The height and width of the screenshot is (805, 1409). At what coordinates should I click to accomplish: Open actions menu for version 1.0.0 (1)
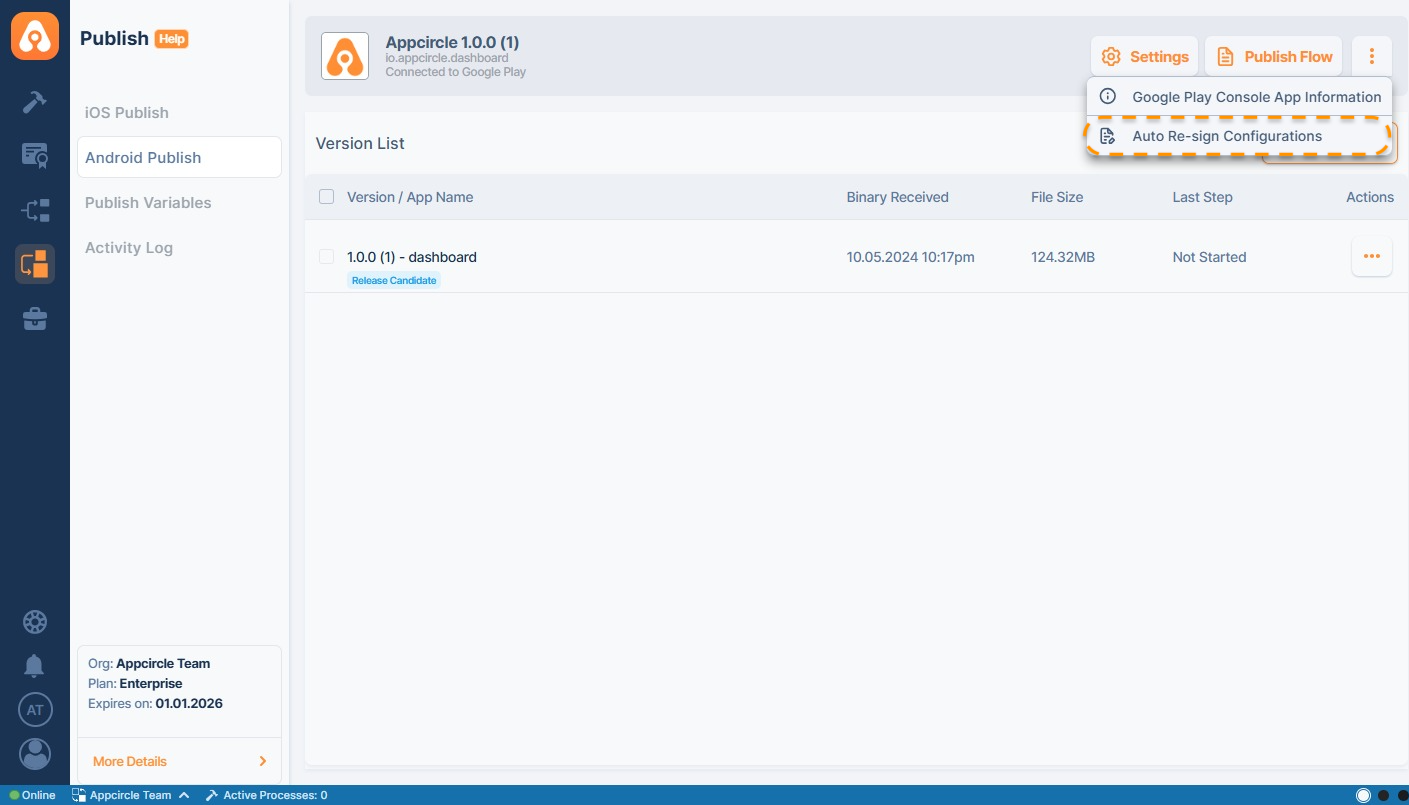coord(1371,257)
